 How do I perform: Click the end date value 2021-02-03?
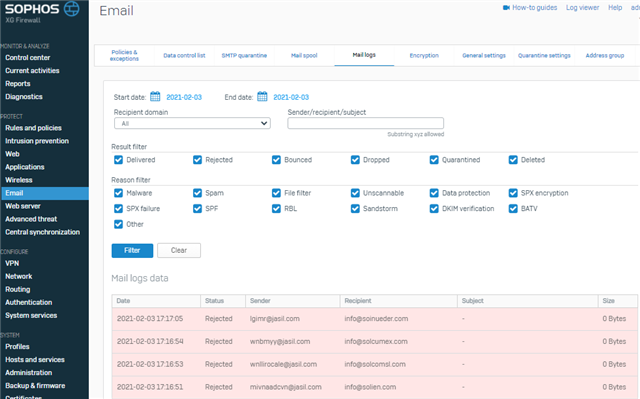click(x=291, y=97)
